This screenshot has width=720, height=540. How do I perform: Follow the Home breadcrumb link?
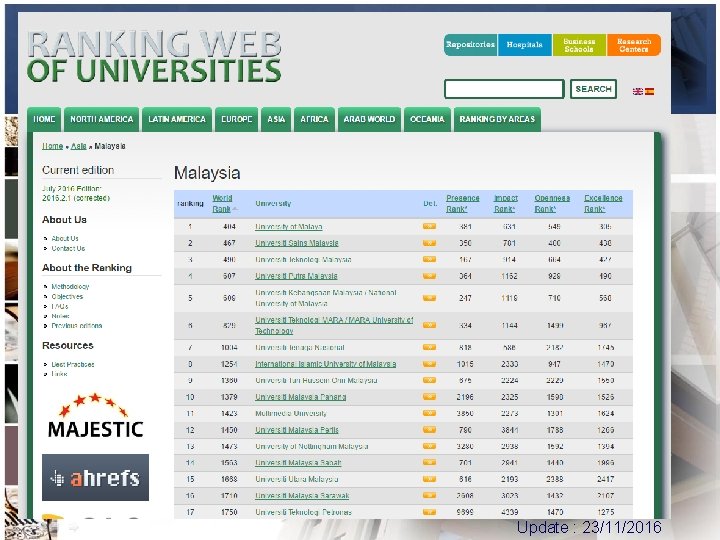pos(52,146)
